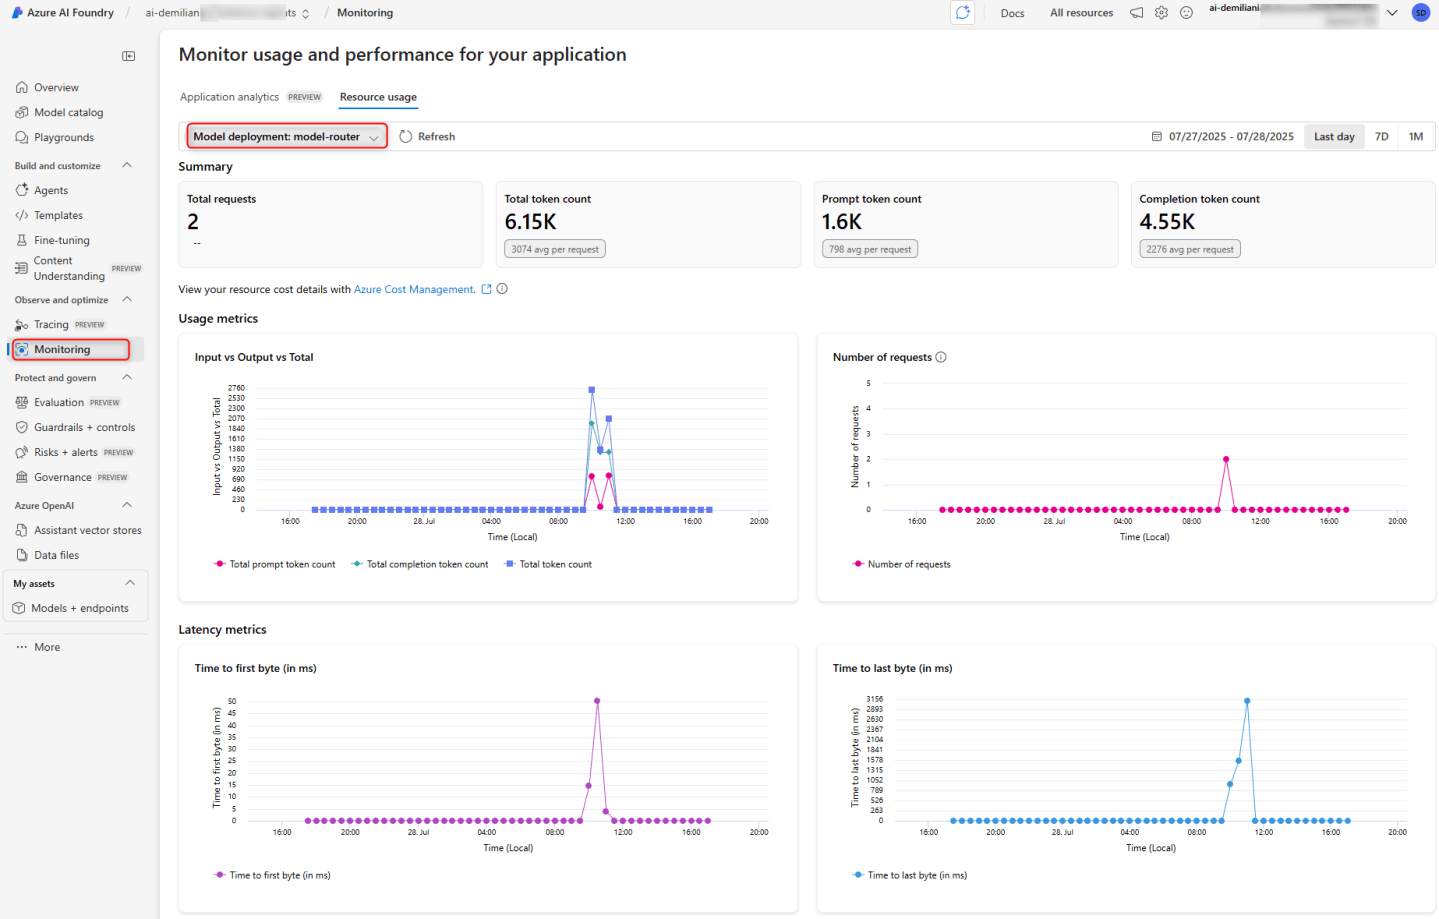Screen dimensions: 1439x919
Task: Click the smiley face feedback icon
Action: tap(1186, 13)
